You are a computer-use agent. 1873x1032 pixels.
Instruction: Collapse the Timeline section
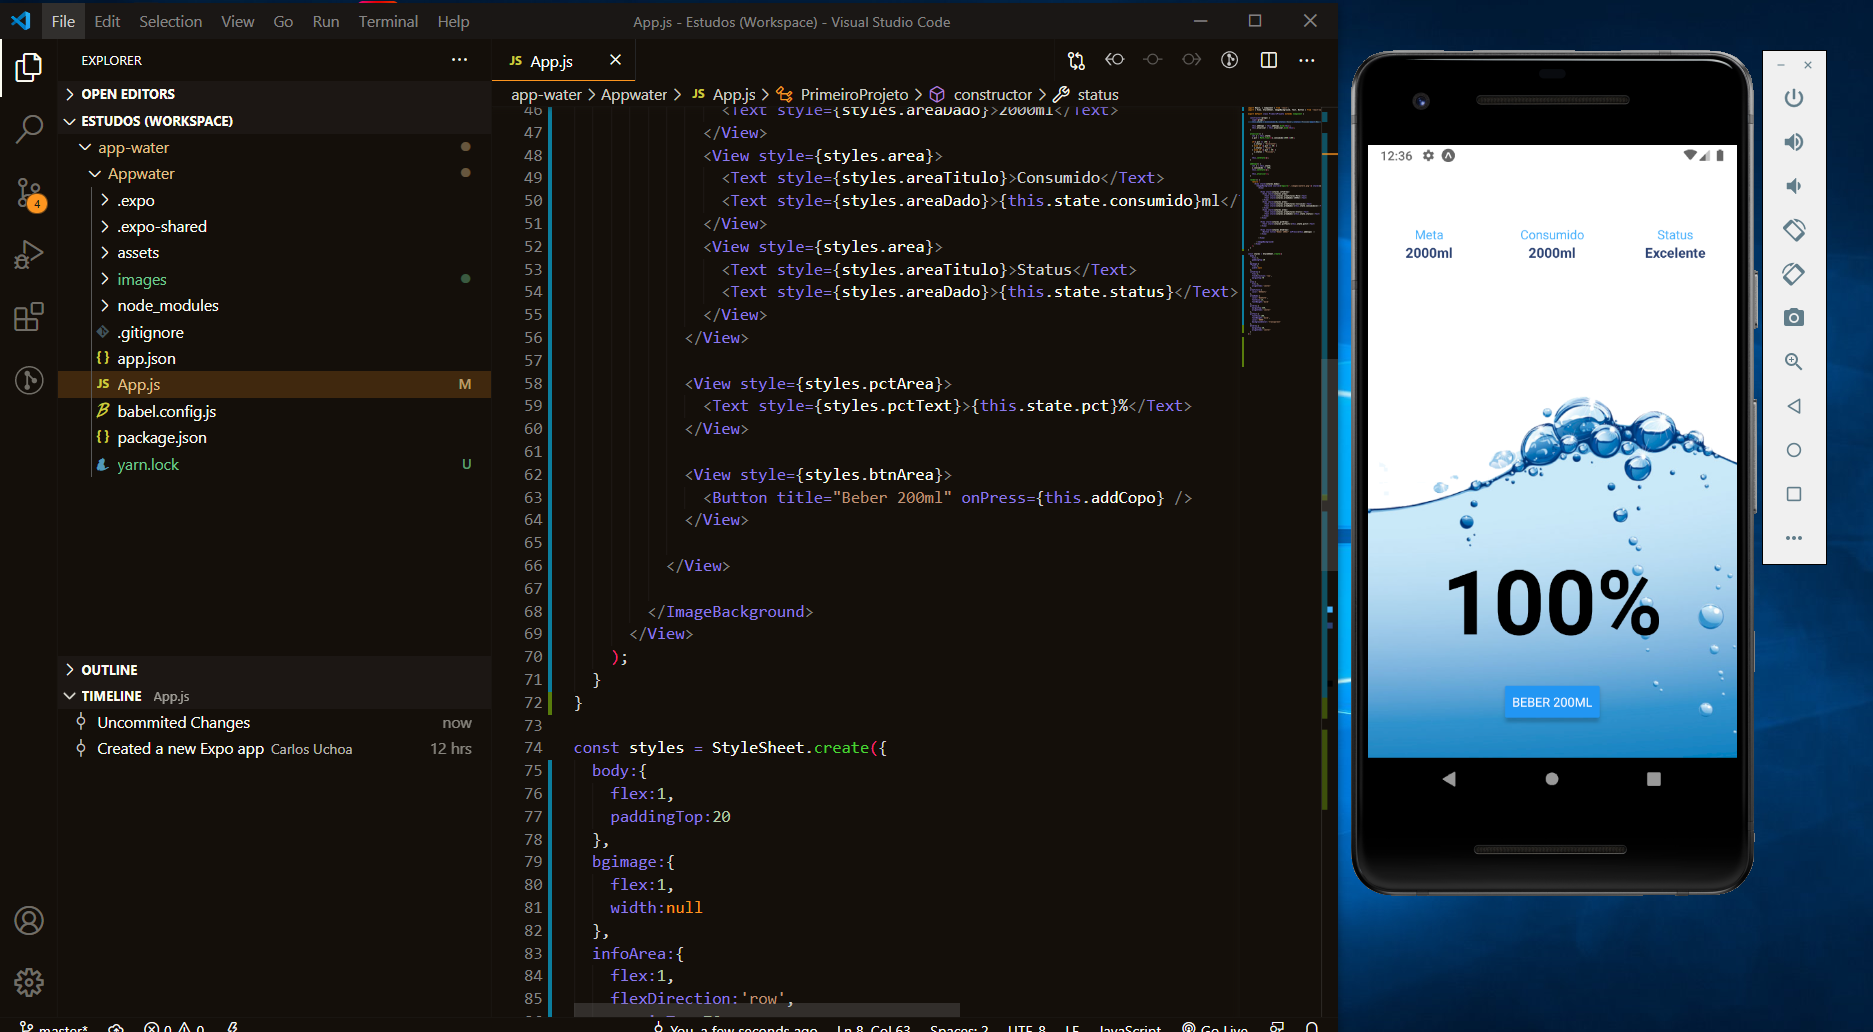click(x=275, y=696)
